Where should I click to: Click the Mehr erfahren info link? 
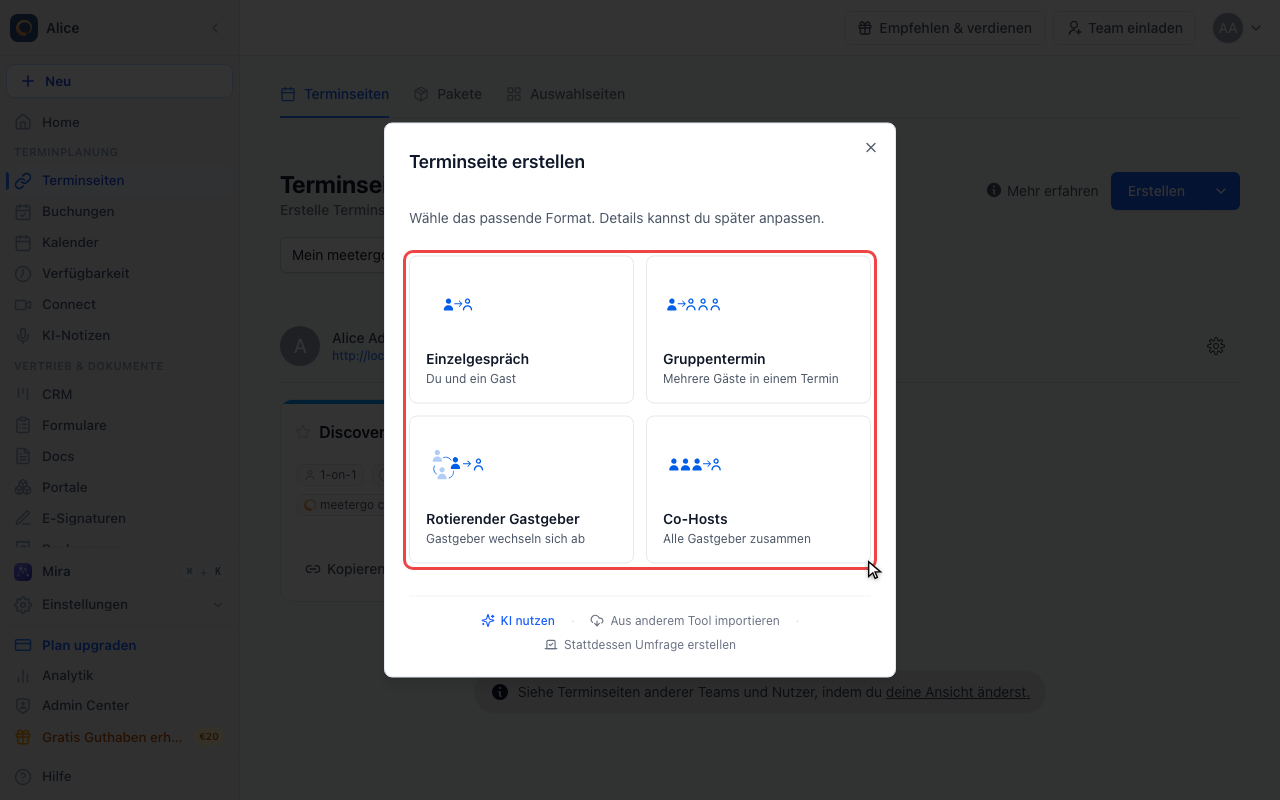tap(1042, 191)
